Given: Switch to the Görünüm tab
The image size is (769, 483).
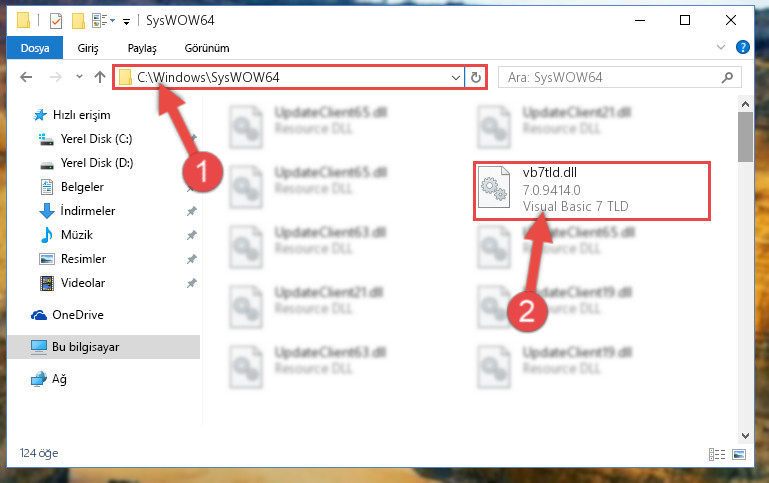Looking at the screenshot, I should [206, 48].
